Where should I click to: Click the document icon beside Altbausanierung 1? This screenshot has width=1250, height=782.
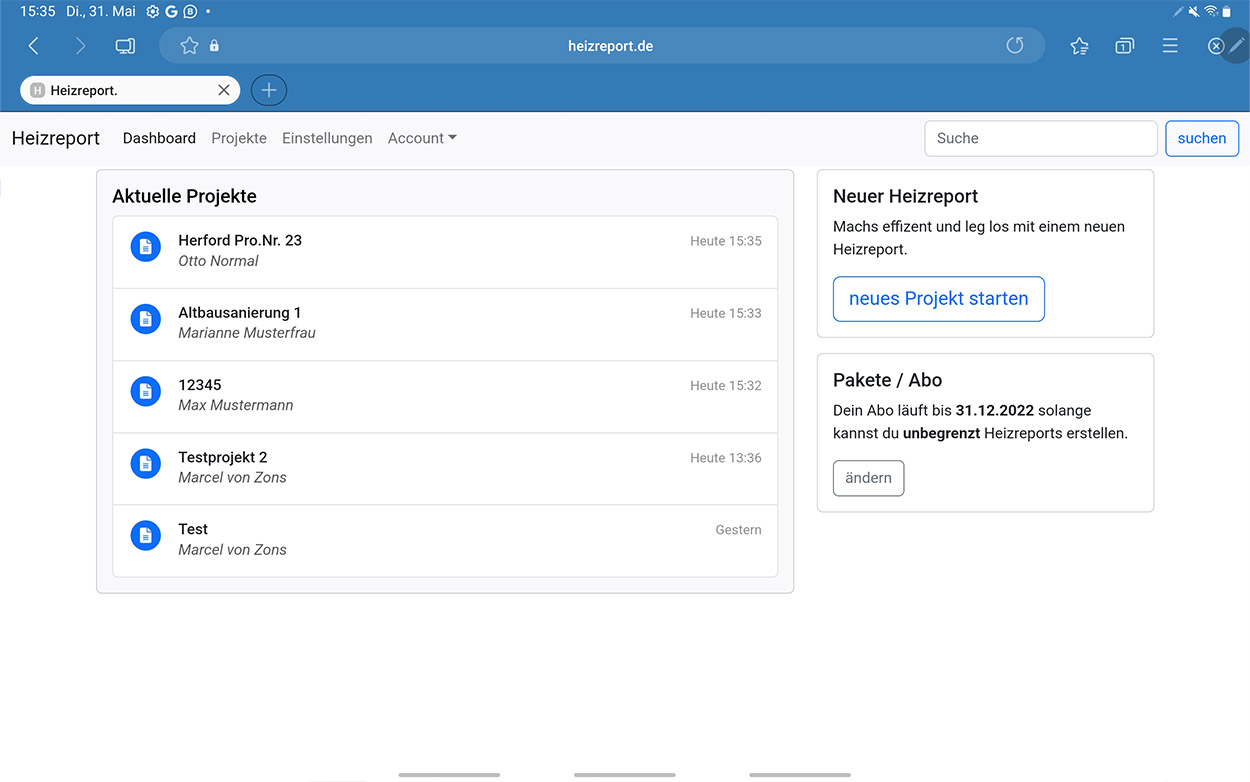coord(146,319)
